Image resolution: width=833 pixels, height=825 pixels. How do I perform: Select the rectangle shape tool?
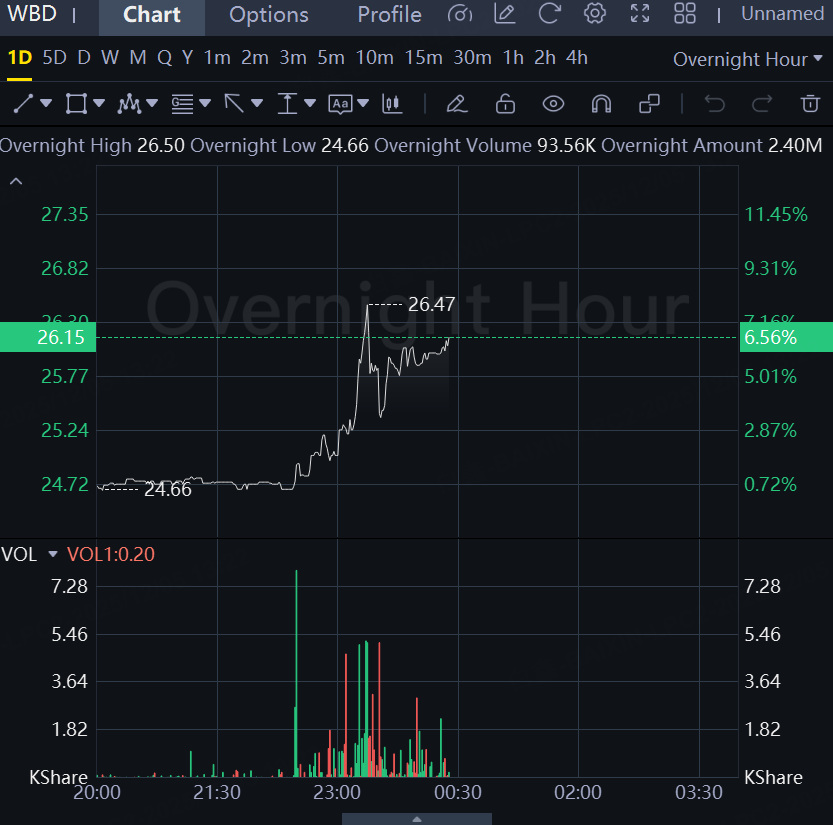tap(76, 104)
